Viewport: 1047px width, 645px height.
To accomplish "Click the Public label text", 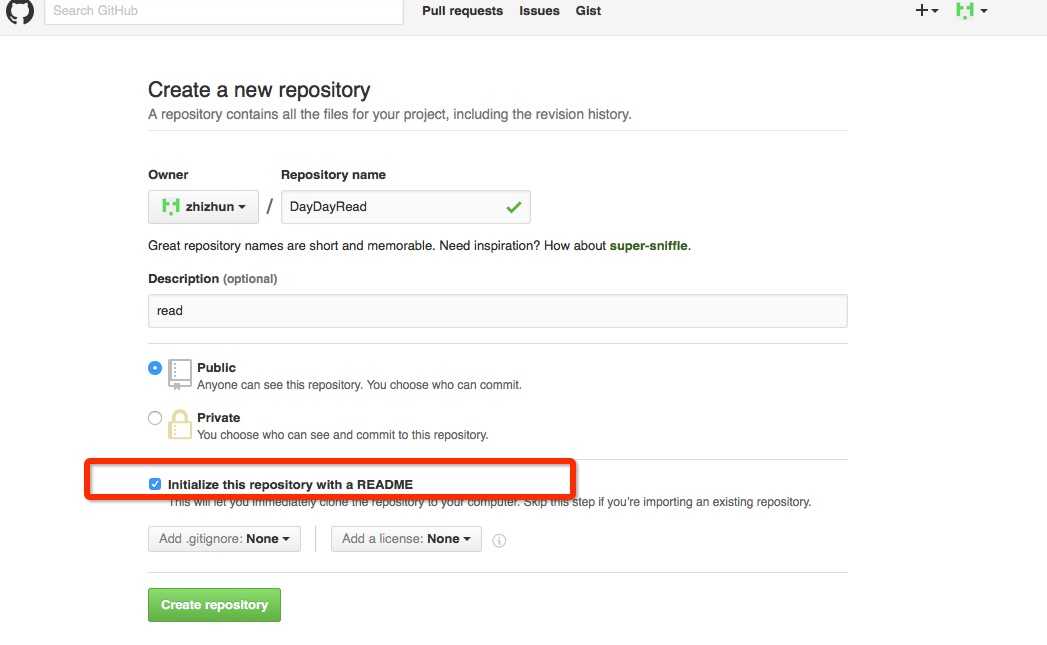I will [x=216, y=368].
